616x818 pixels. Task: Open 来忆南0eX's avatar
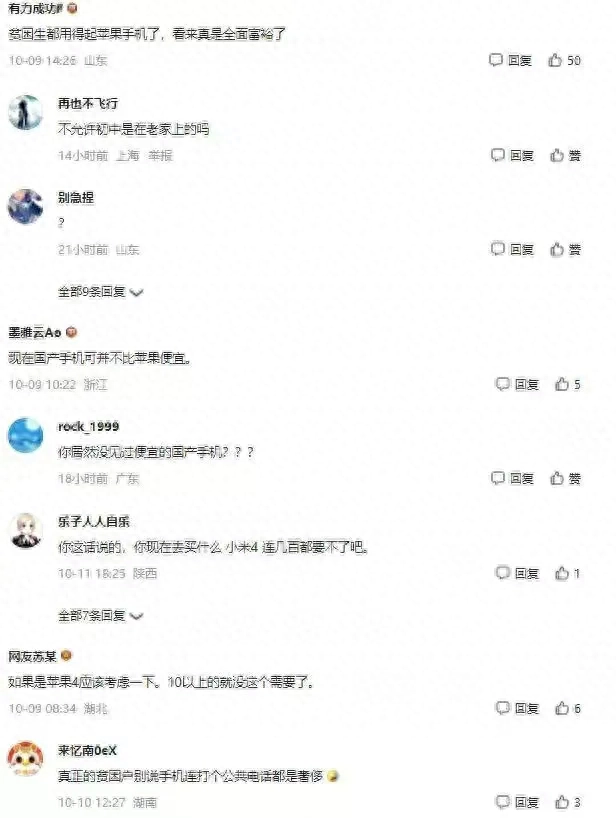26,759
